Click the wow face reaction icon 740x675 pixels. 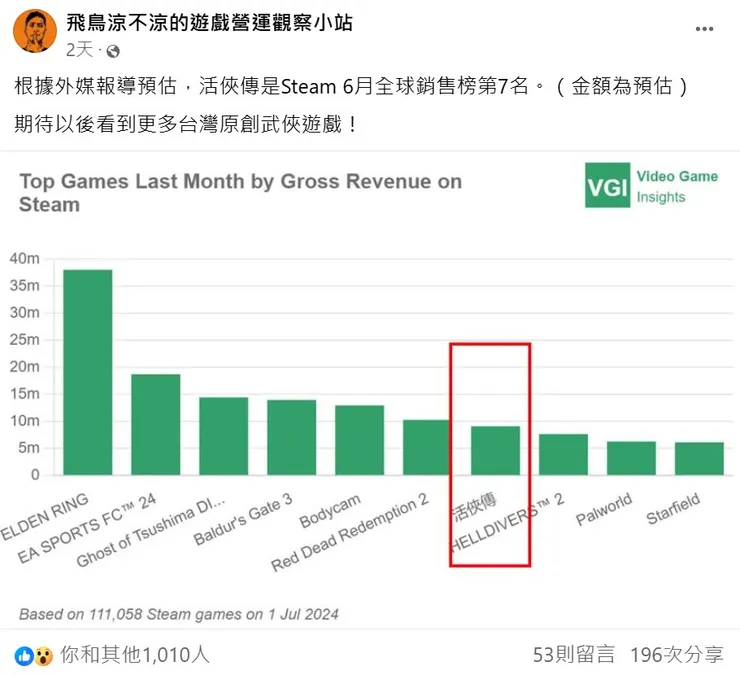(43, 656)
